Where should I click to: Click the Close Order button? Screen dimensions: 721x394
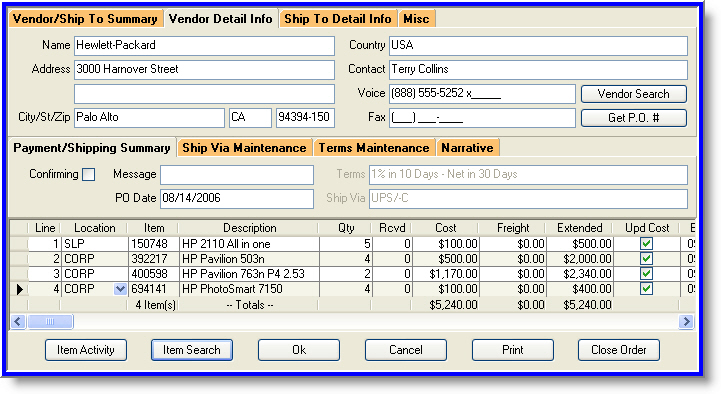pyautogui.click(x=619, y=350)
